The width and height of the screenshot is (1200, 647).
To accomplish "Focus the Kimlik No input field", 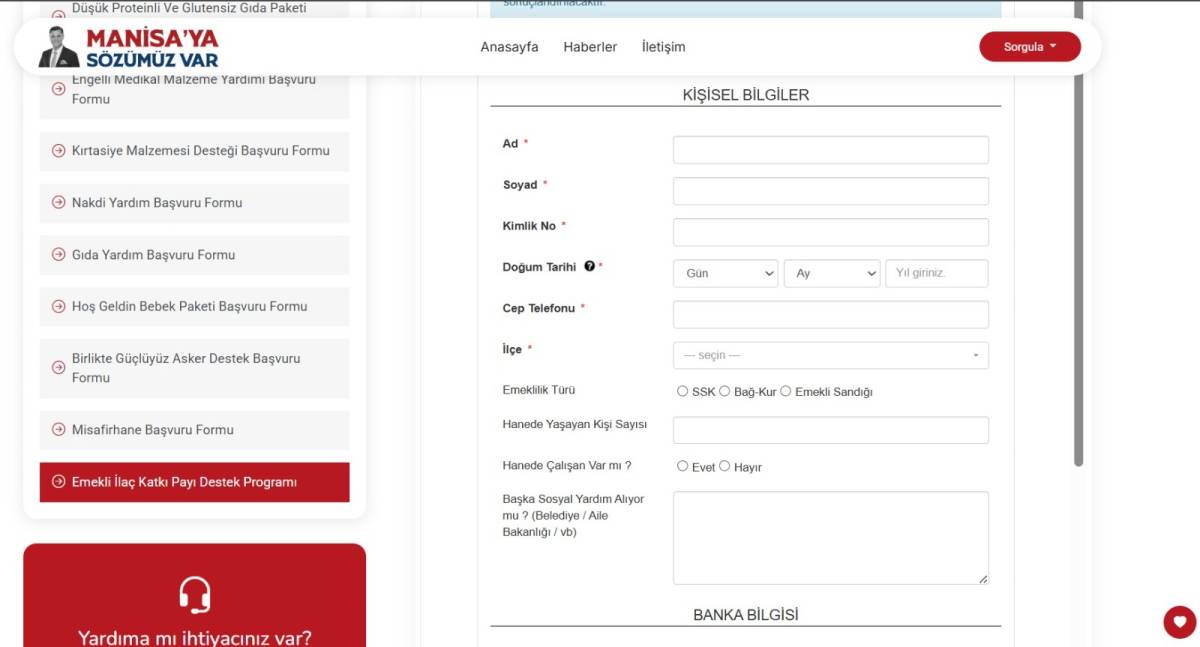I will point(830,232).
